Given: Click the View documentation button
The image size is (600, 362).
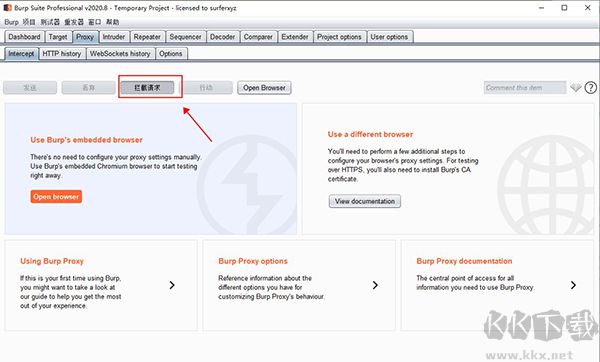Looking at the screenshot, I should [x=365, y=201].
